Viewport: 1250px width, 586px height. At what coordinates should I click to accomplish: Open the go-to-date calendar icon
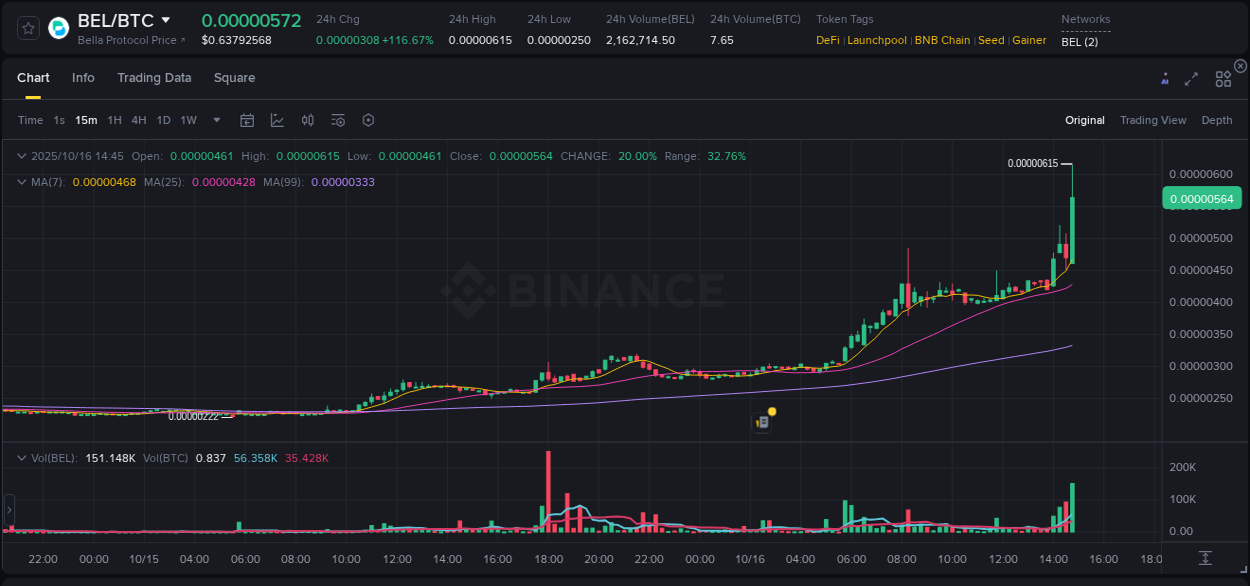(x=247, y=119)
